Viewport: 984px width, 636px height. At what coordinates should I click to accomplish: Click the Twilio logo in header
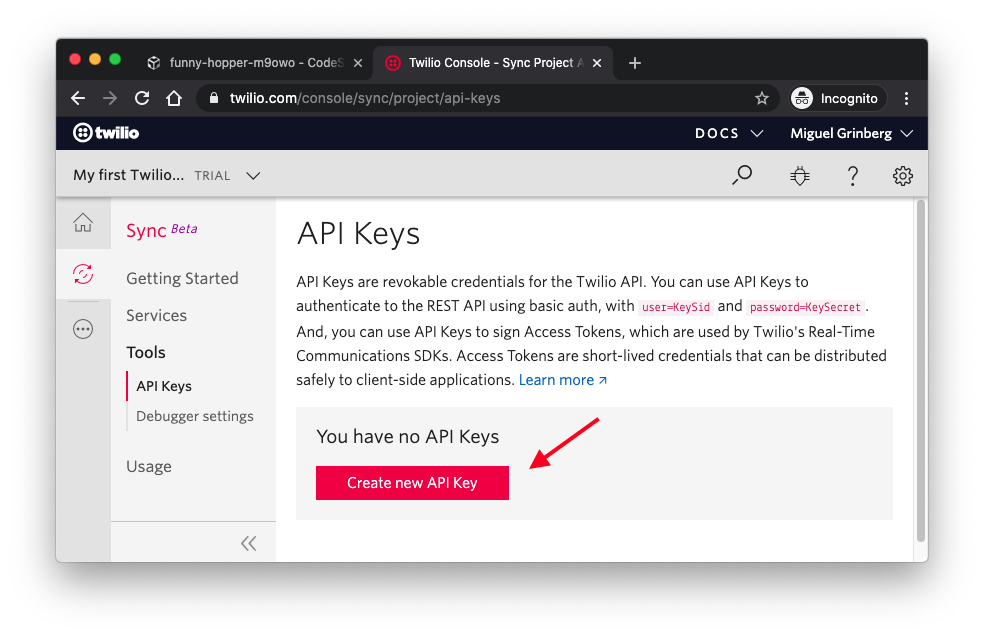pos(106,133)
